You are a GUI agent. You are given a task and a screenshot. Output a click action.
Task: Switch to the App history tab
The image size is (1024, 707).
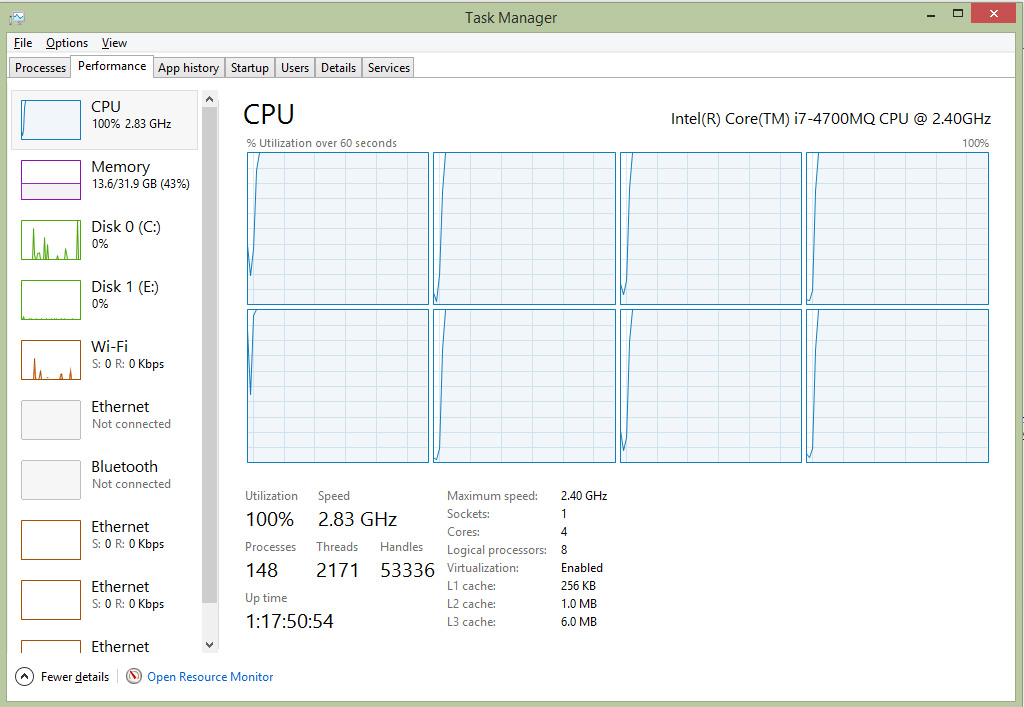(x=188, y=68)
